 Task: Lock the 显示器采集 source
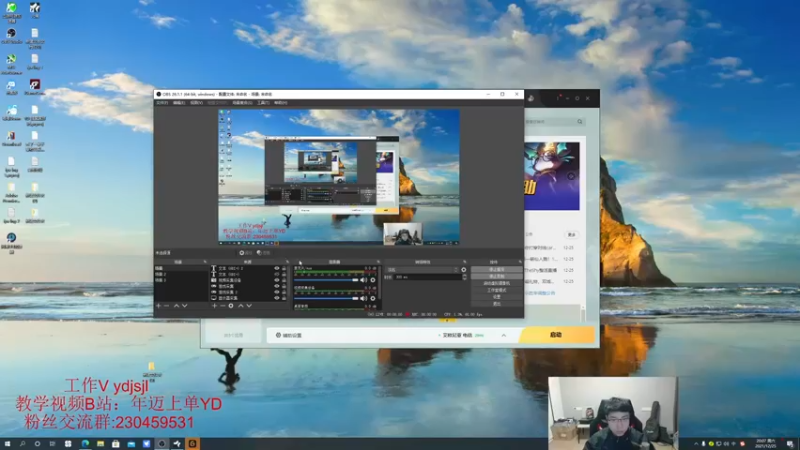coord(284,298)
